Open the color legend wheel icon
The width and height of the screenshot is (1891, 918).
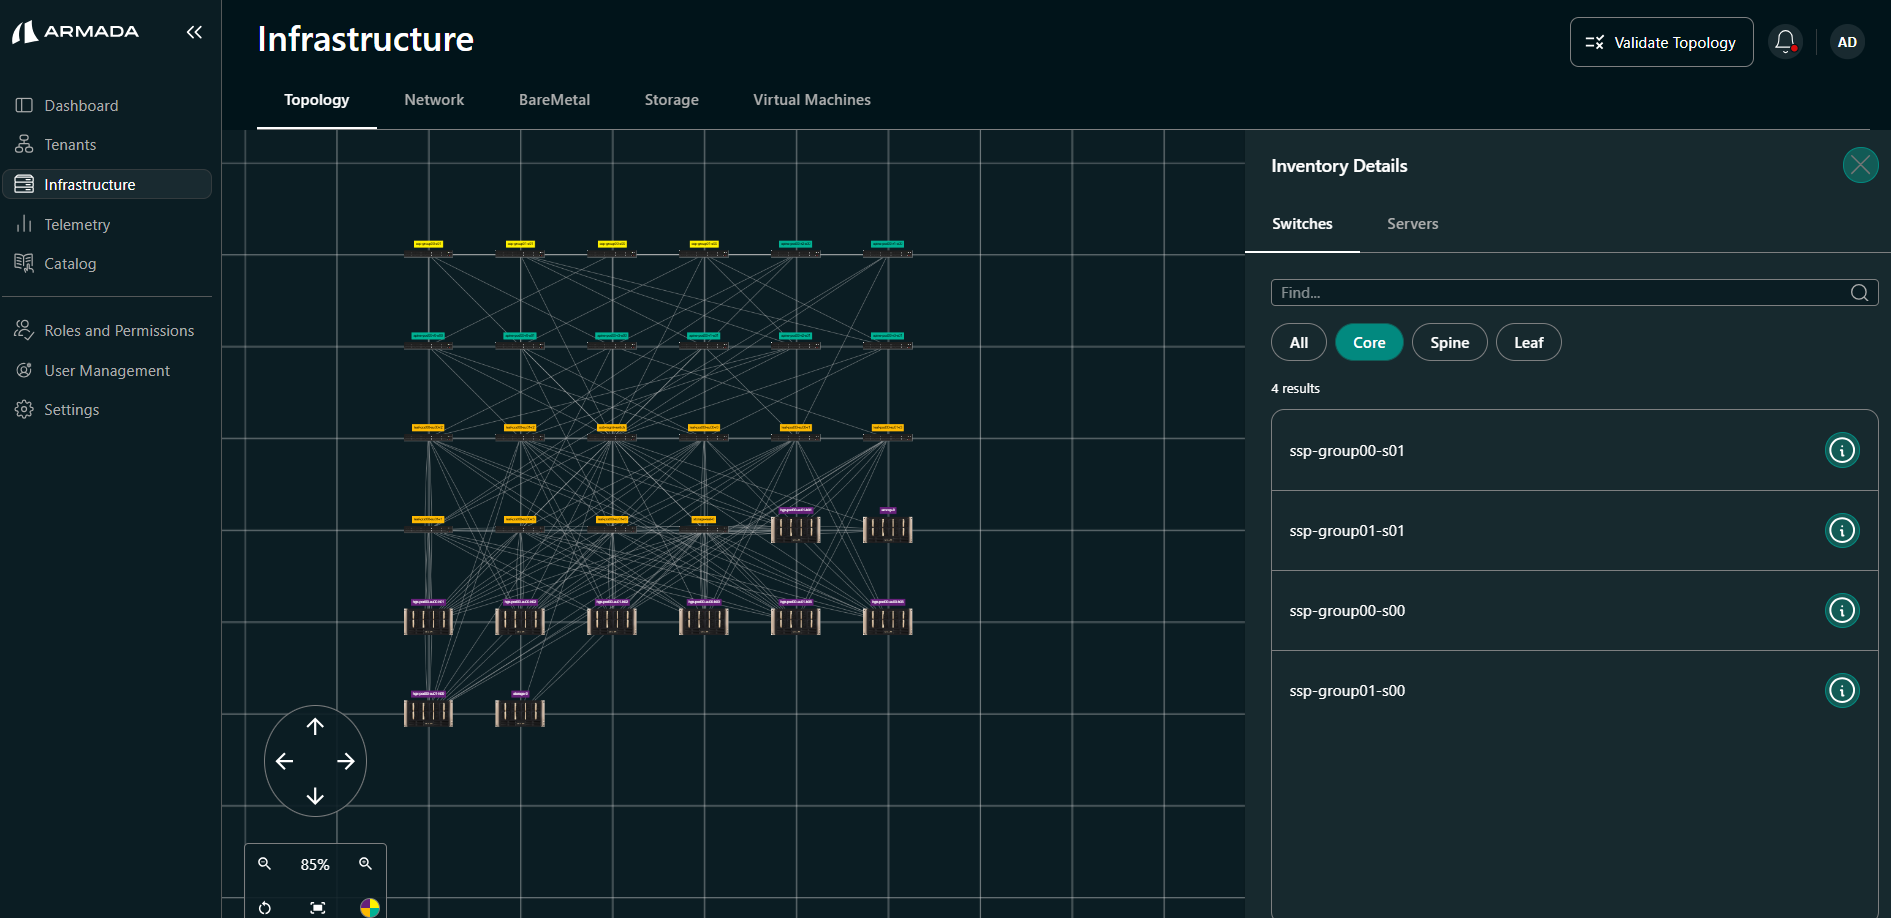pos(369,907)
